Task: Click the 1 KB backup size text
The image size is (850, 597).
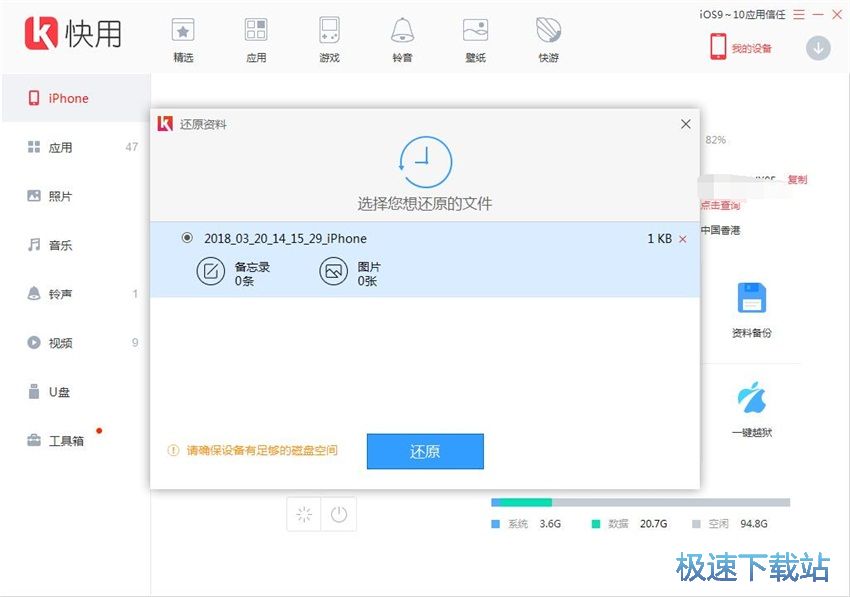Action: pos(660,239)
